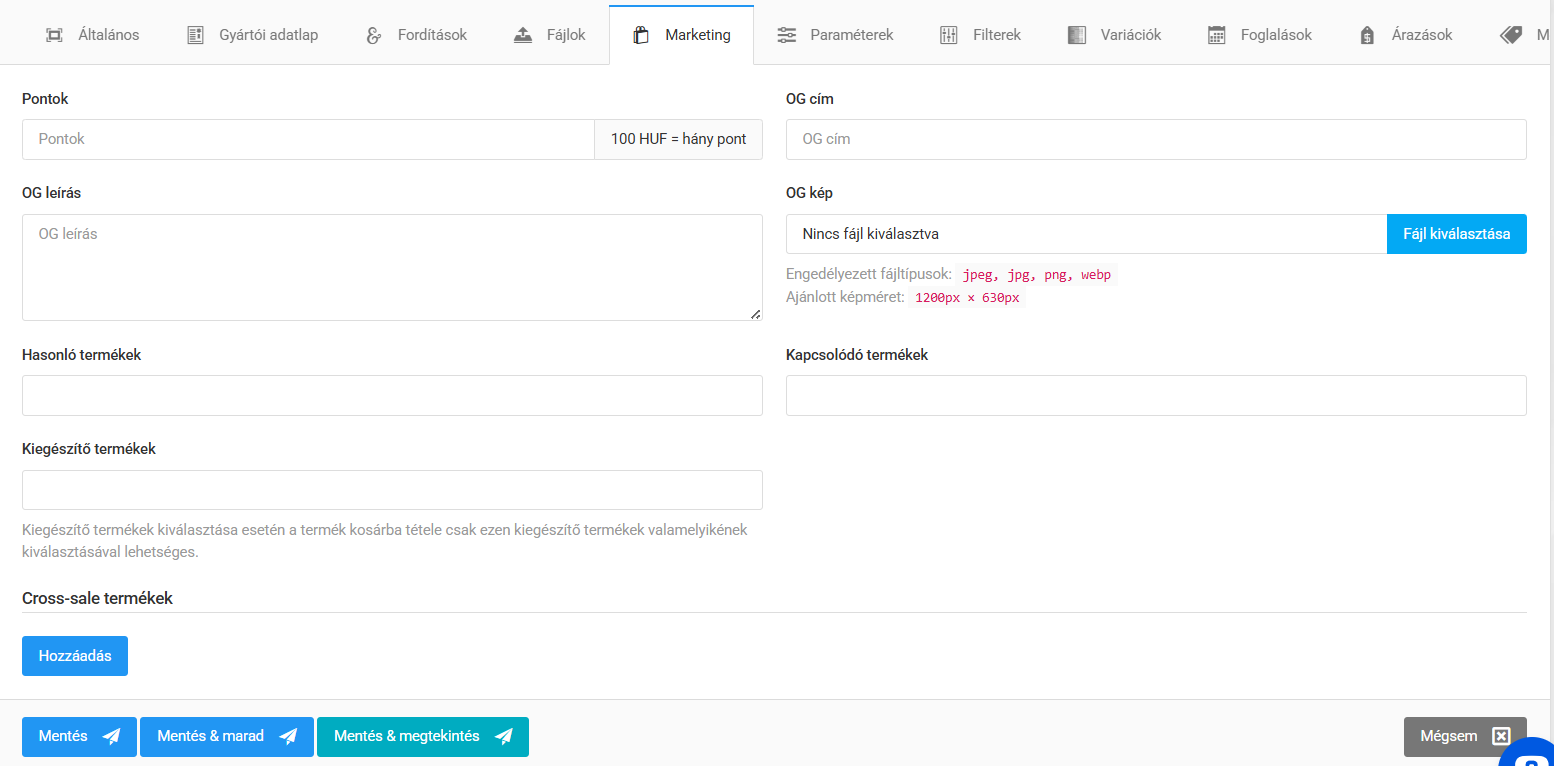Click the Hozzáadás button

tap(75, 656)
